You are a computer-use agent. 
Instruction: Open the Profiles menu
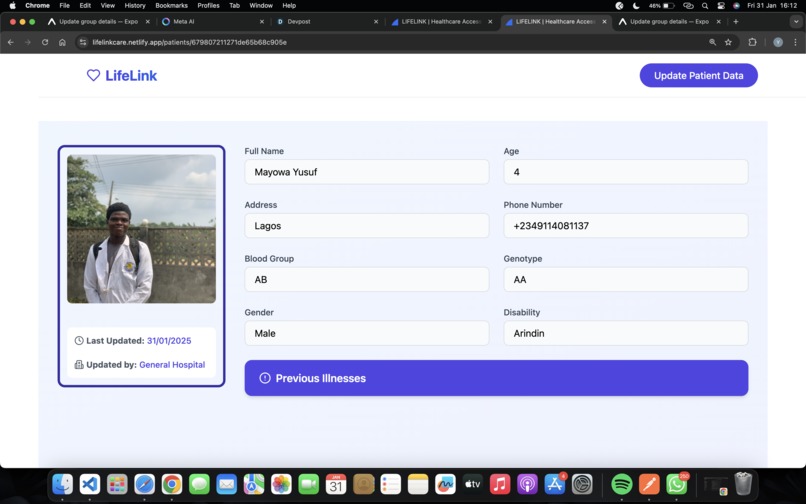coord(208,6)
